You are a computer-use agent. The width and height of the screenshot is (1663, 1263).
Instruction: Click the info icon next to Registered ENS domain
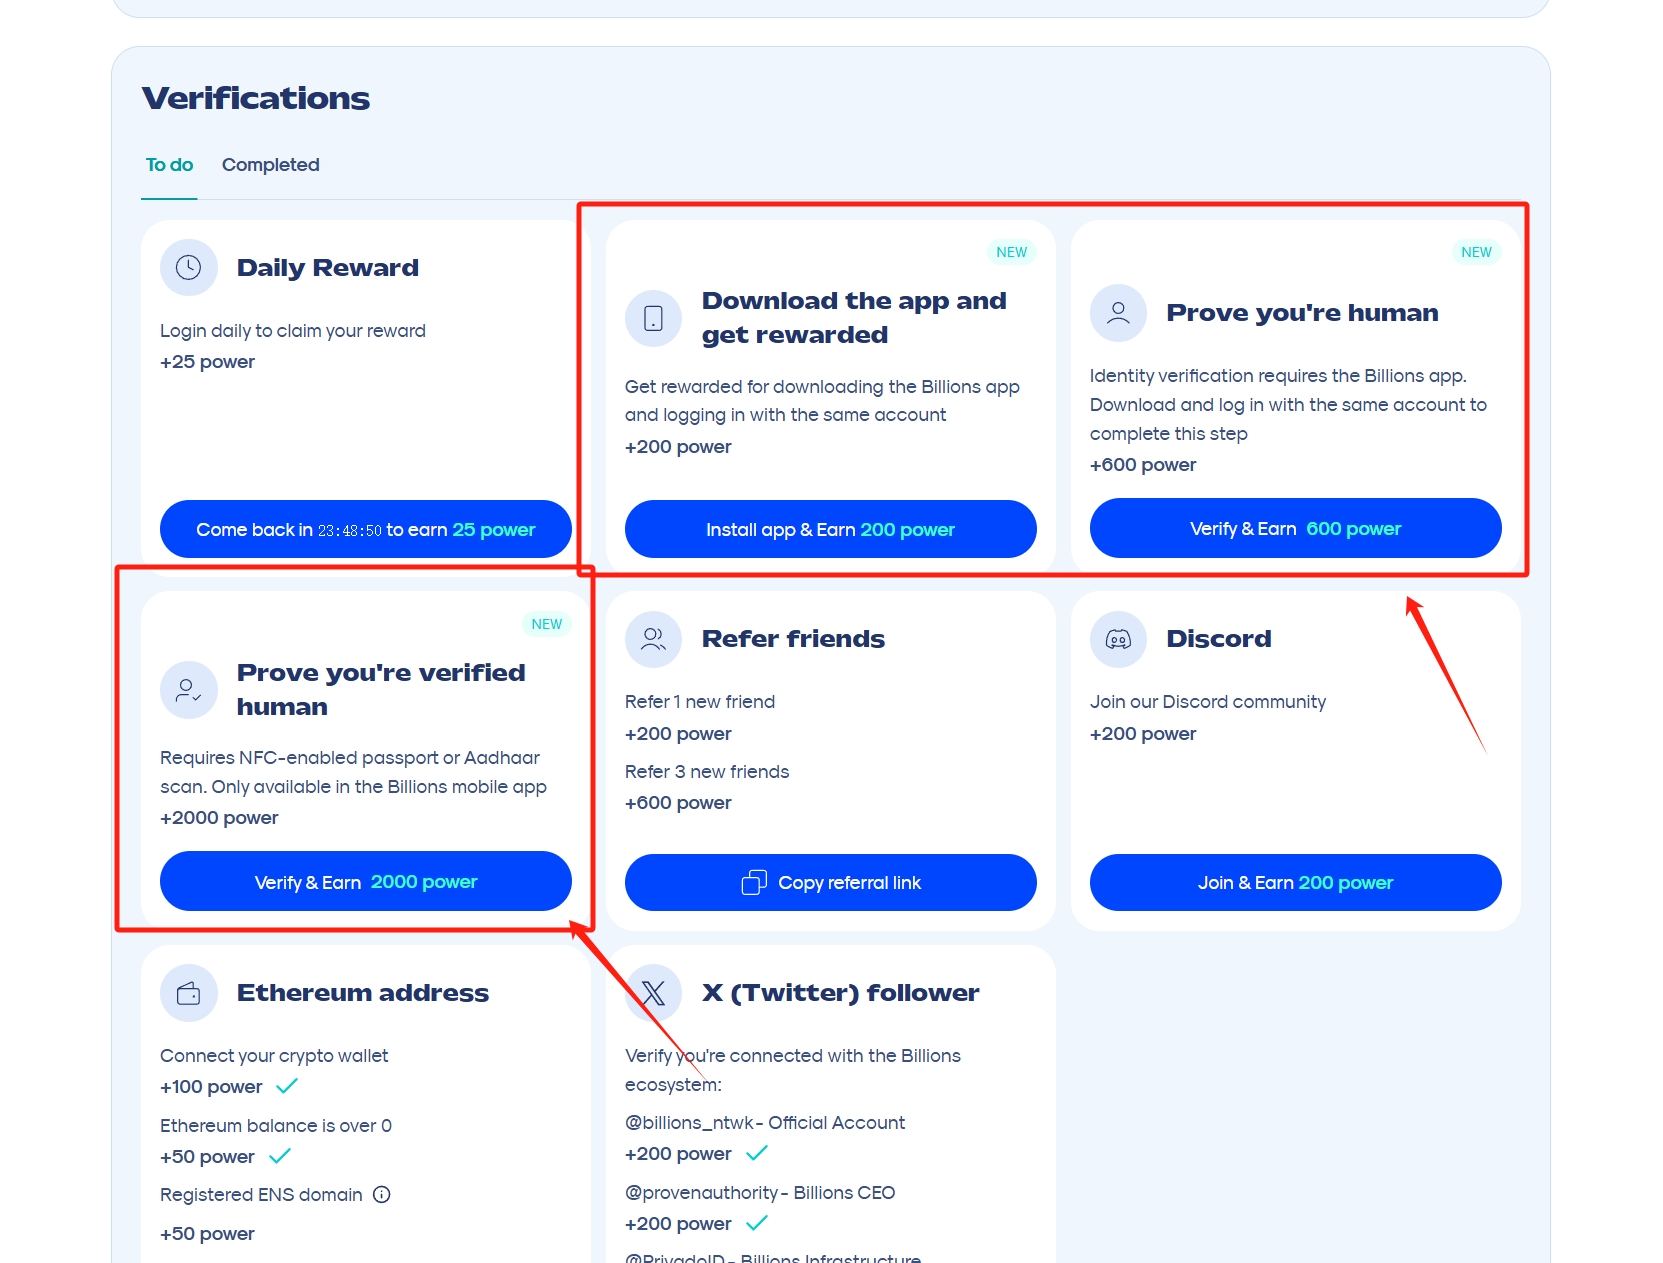(382, 1195)
